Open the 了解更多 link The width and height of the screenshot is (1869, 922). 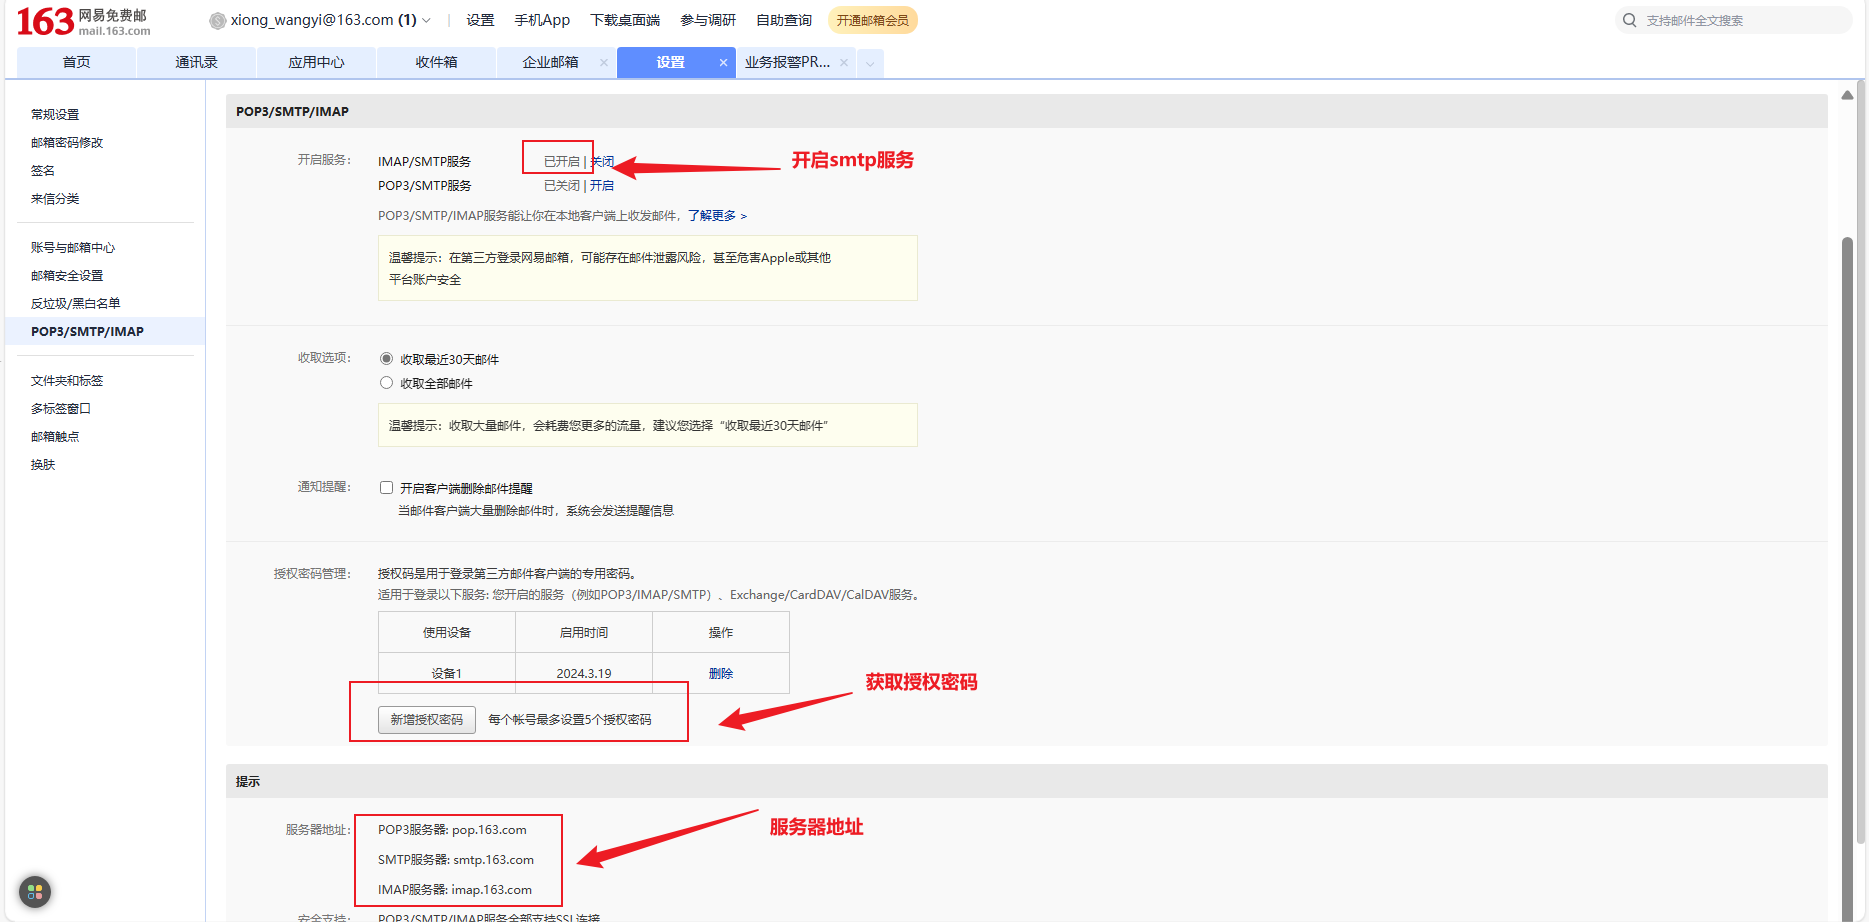(717, 215)
